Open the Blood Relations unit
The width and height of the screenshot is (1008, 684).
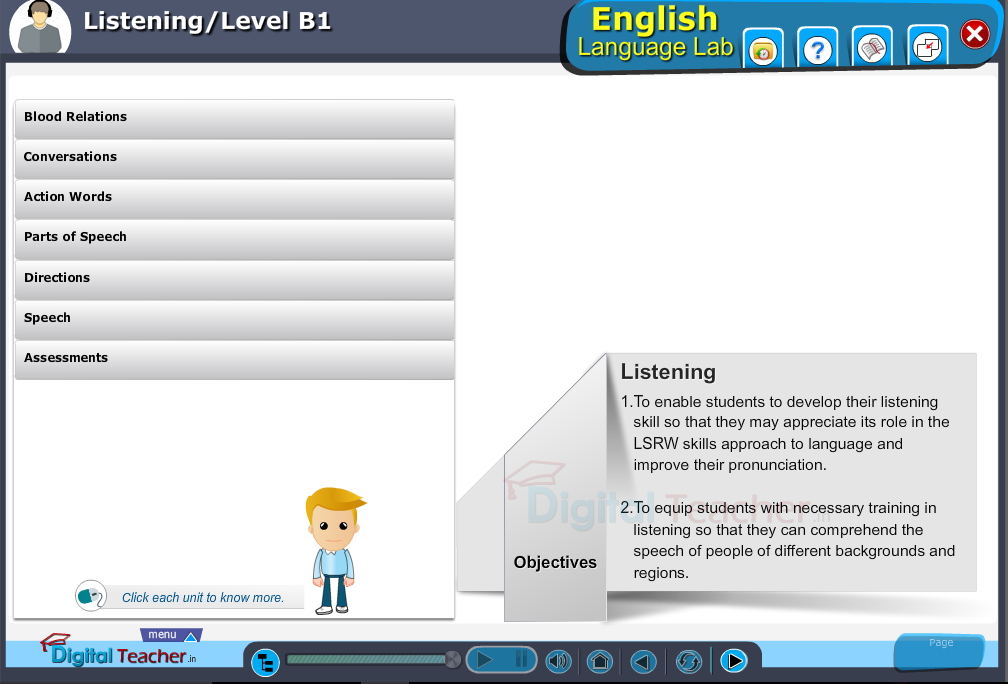point(234,118)
